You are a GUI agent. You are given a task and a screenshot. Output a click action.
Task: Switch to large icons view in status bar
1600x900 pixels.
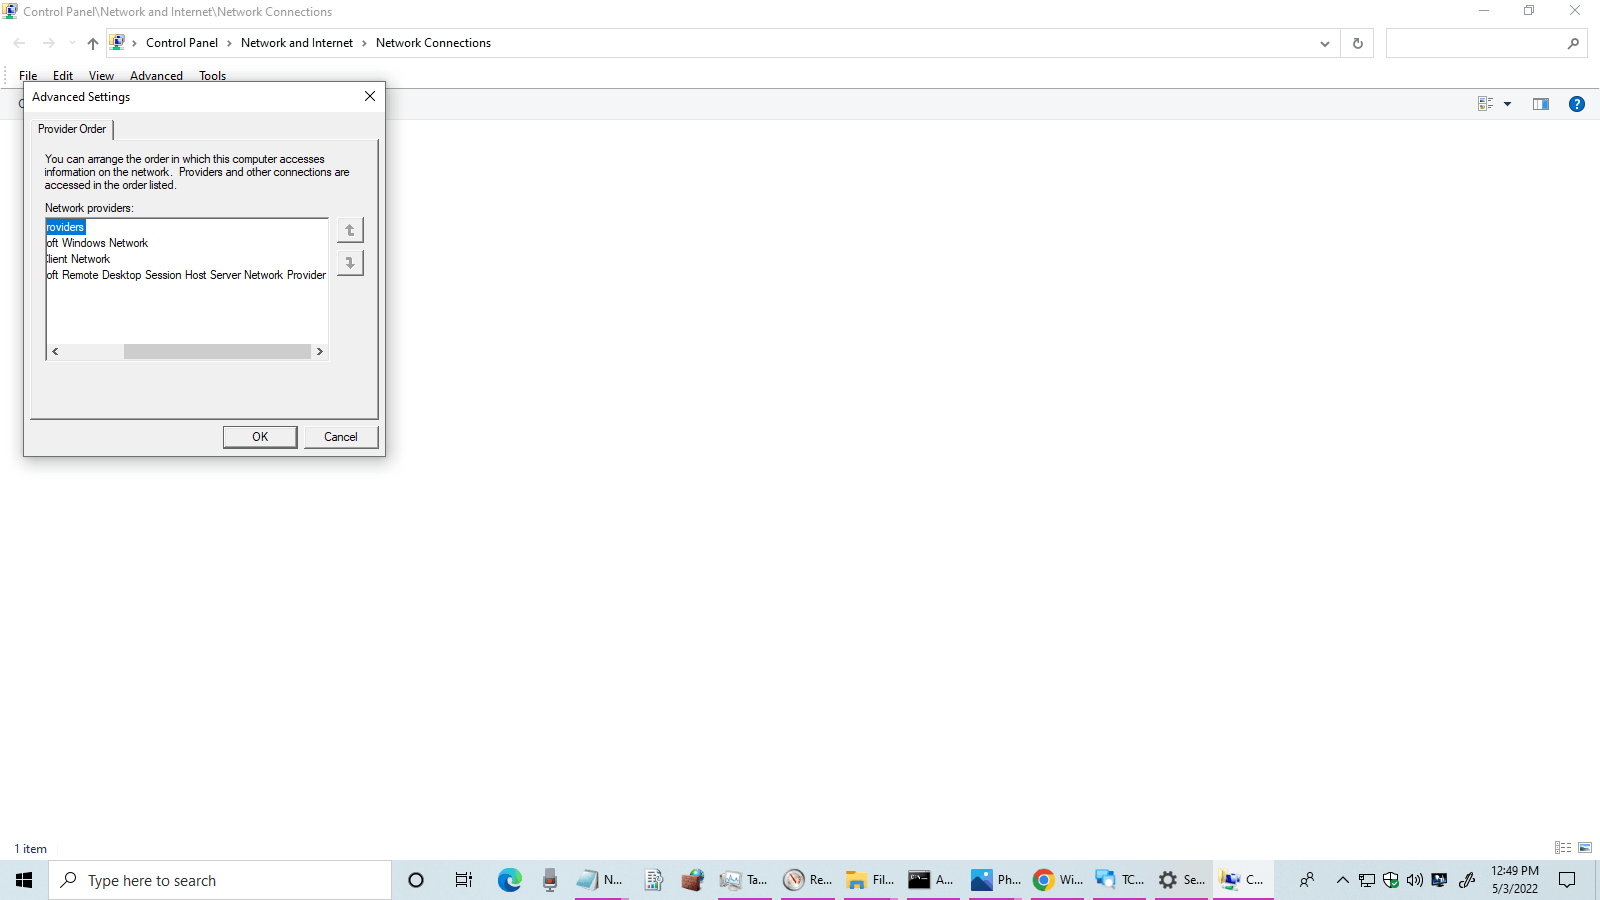click(1585, 848)
